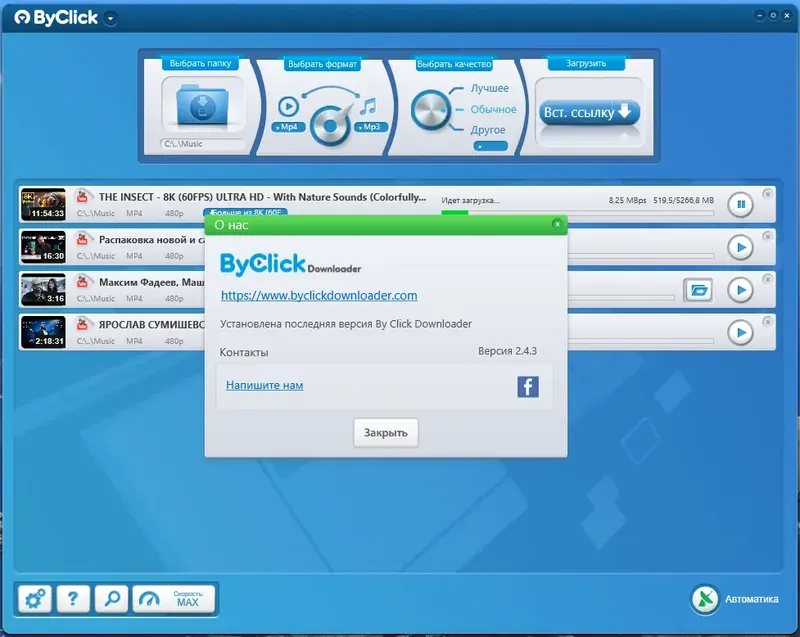Click the music note format icon
This screenshot has height=637, width=800.
pyautogui.click(x=368, y=106)
